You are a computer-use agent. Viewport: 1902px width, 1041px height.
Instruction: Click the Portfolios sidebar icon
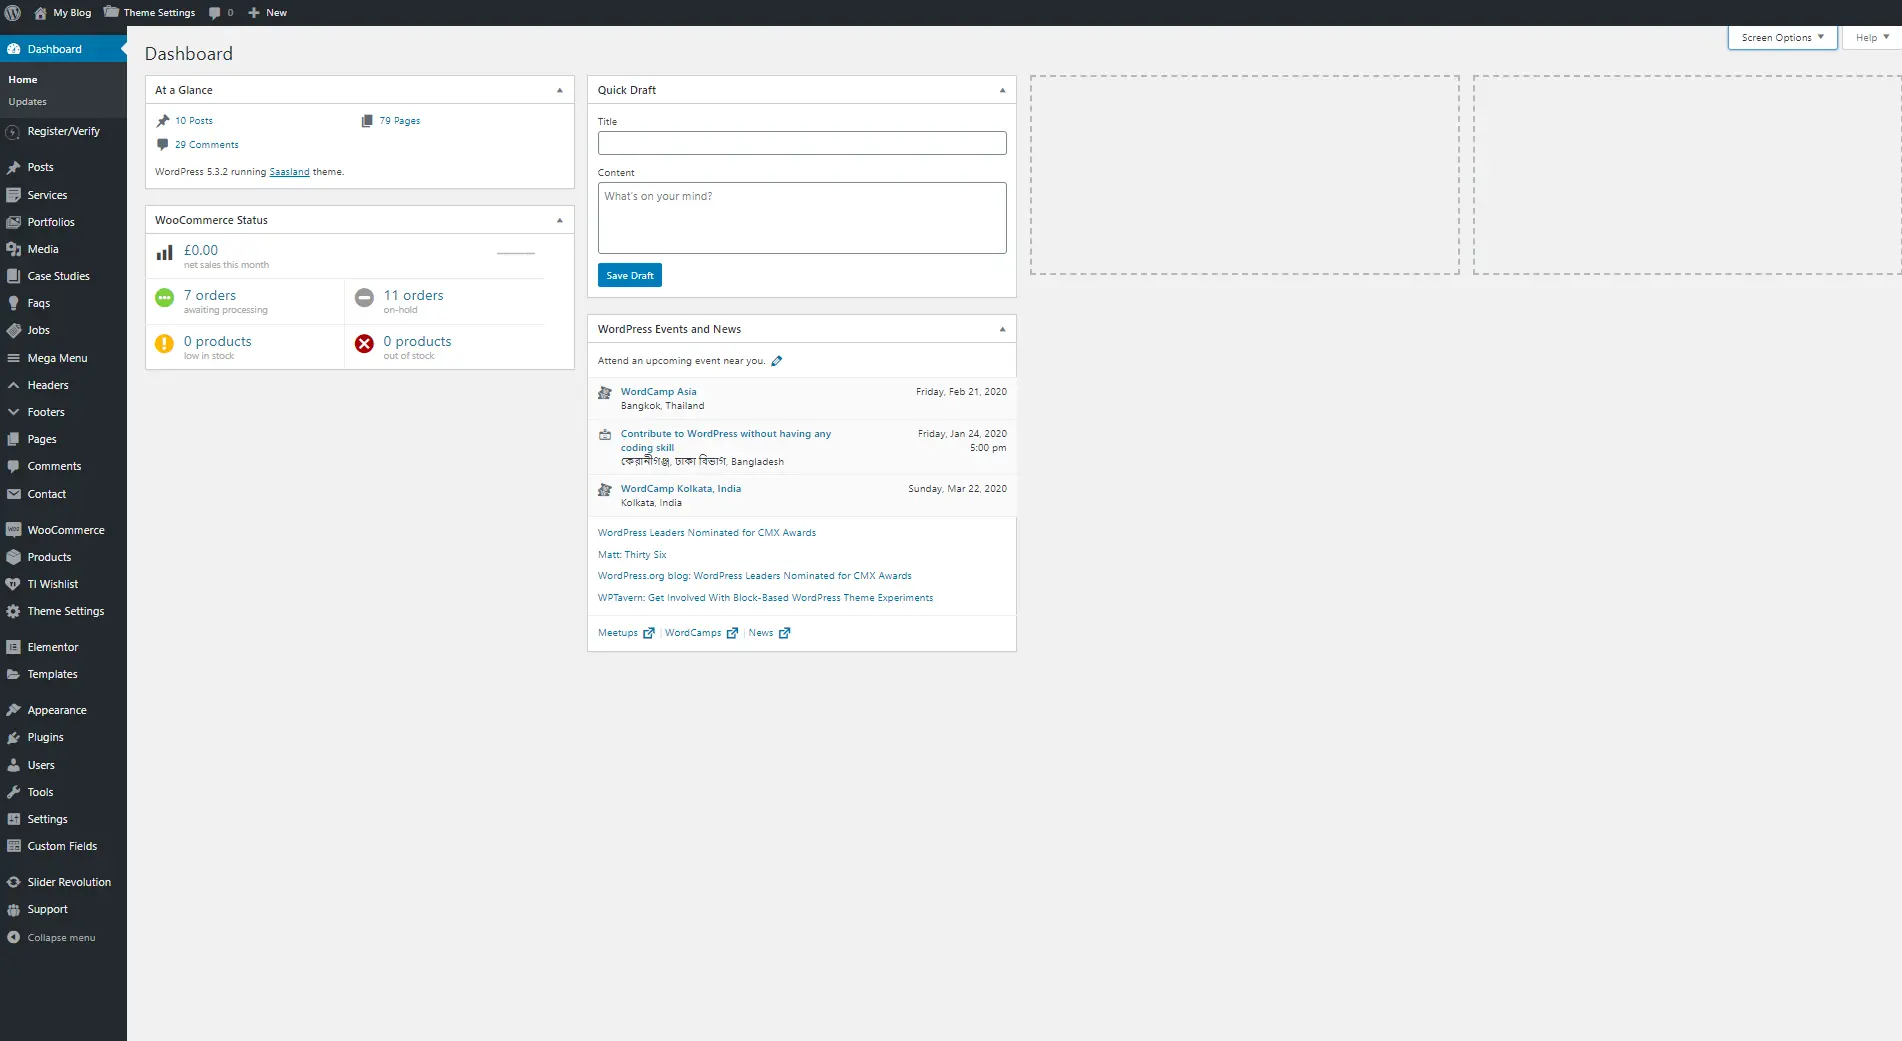point(13,222)
